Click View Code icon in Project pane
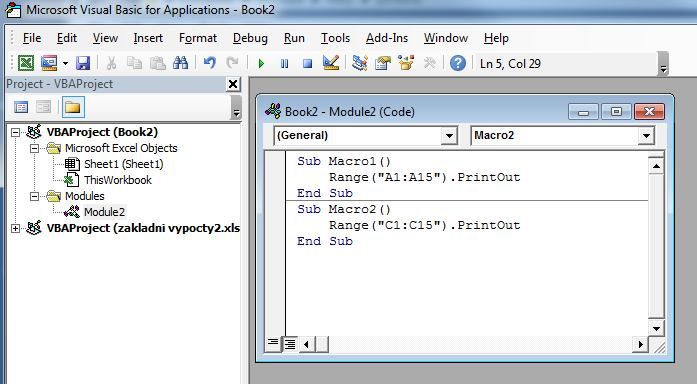 21,107
